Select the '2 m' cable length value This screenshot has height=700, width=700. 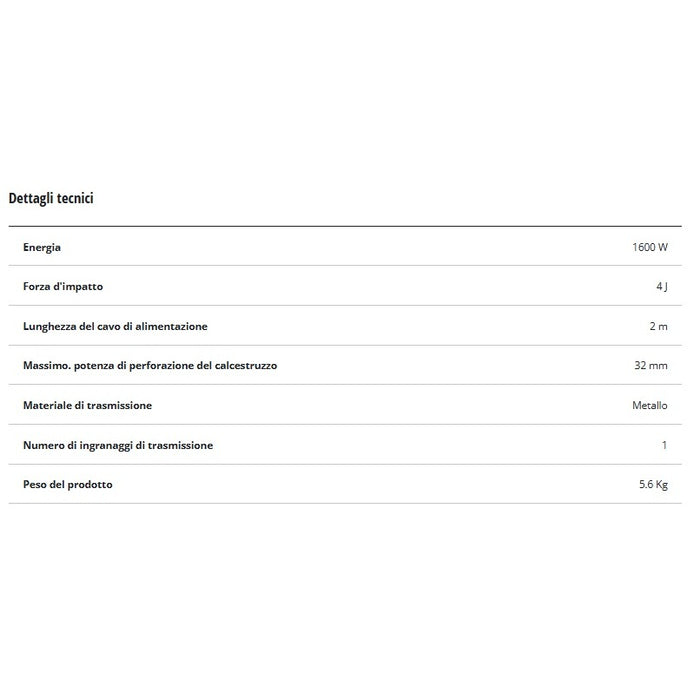[658, 326]
